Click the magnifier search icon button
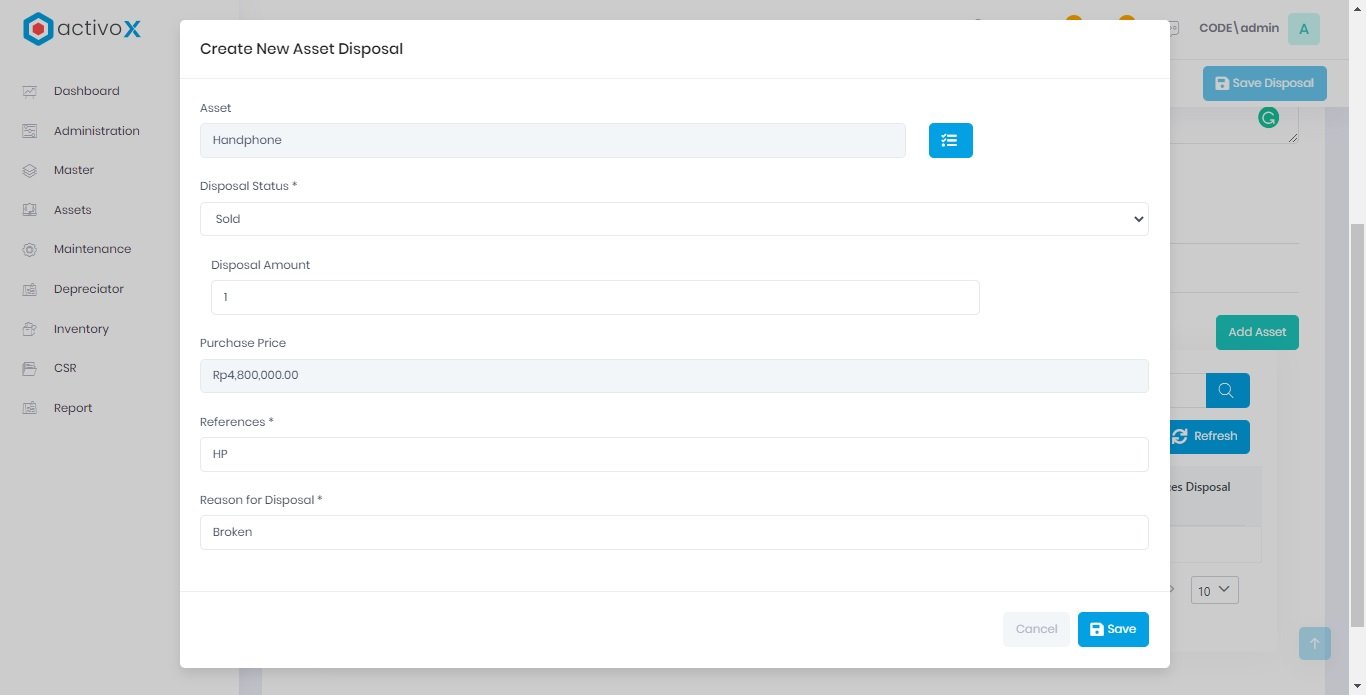This screenshot has width=1366, height=695. point(1227,390)
